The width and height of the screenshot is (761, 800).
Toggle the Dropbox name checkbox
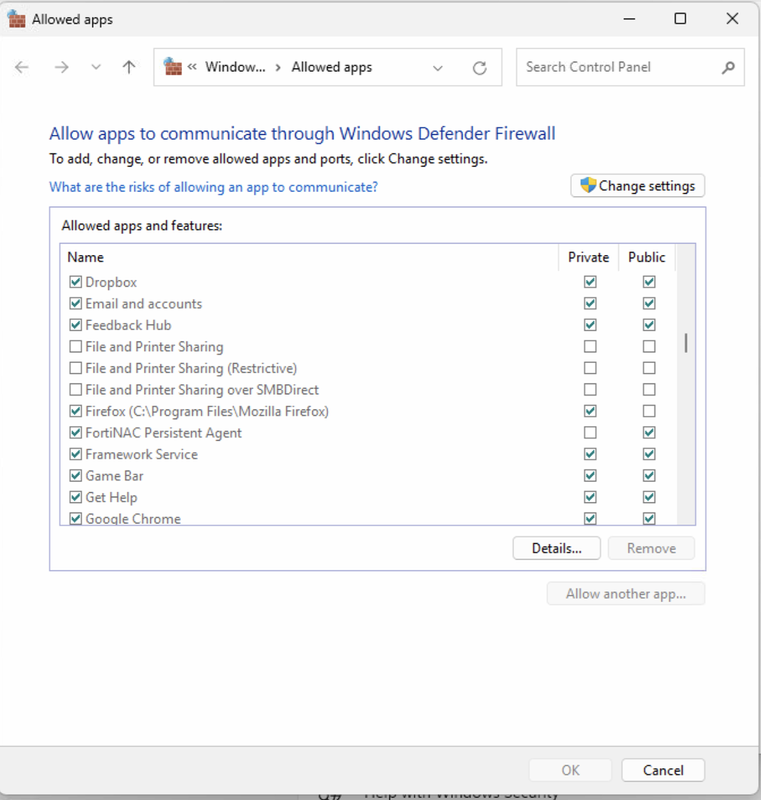(x=75, y=282)
